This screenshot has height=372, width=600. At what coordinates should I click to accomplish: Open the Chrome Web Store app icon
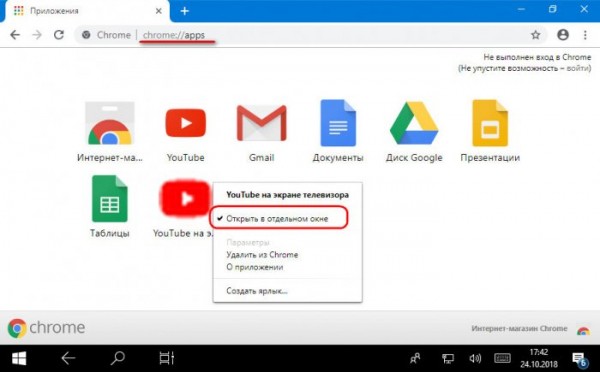point(109,123)
